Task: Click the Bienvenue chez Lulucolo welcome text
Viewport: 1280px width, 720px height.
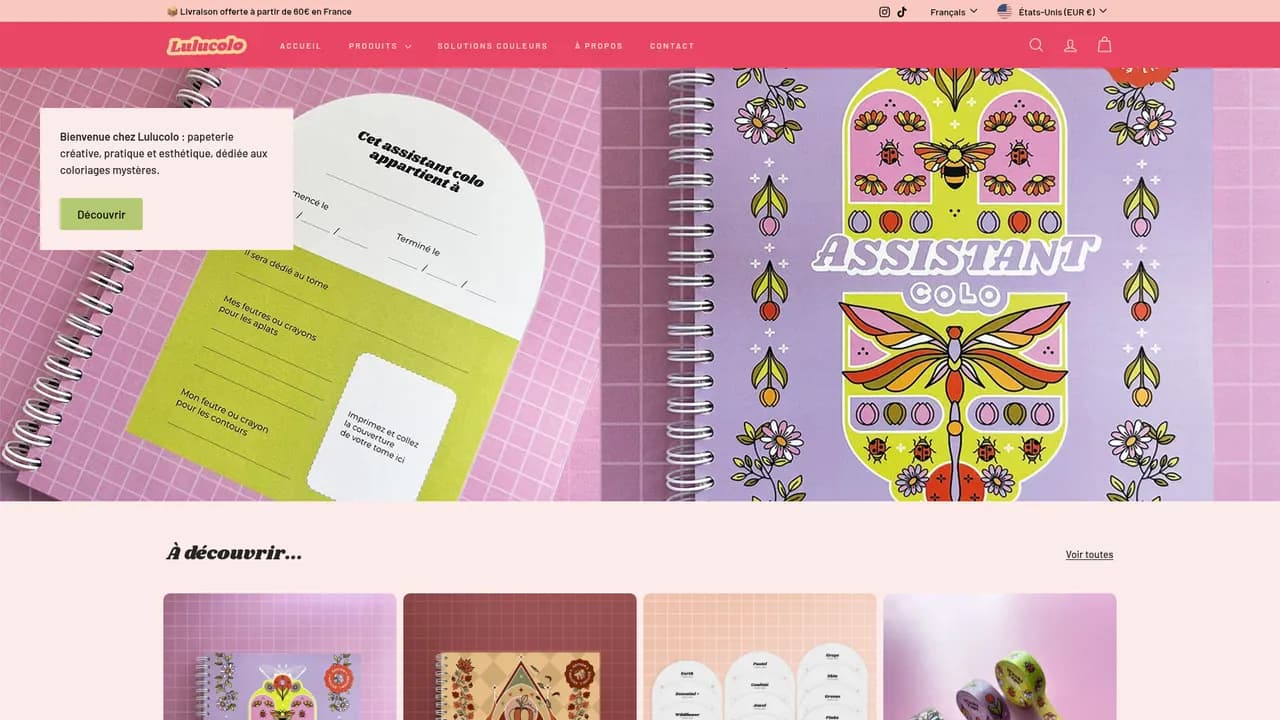Action: click(164, 153)
